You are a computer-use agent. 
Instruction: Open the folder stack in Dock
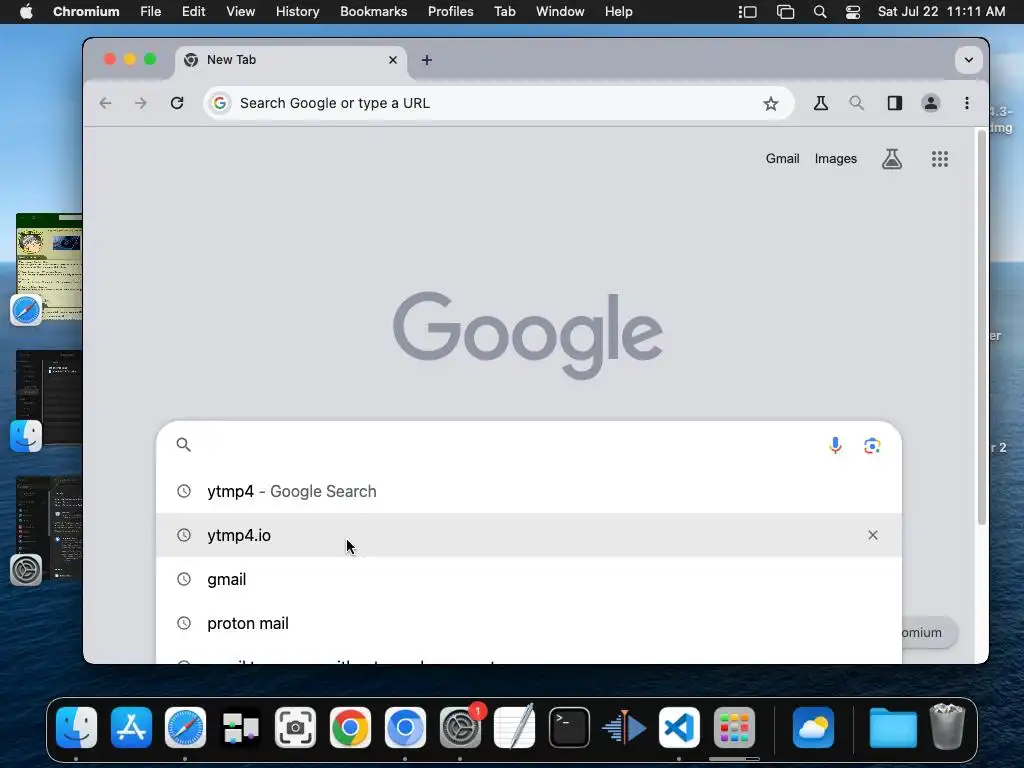tap(893, 728)
